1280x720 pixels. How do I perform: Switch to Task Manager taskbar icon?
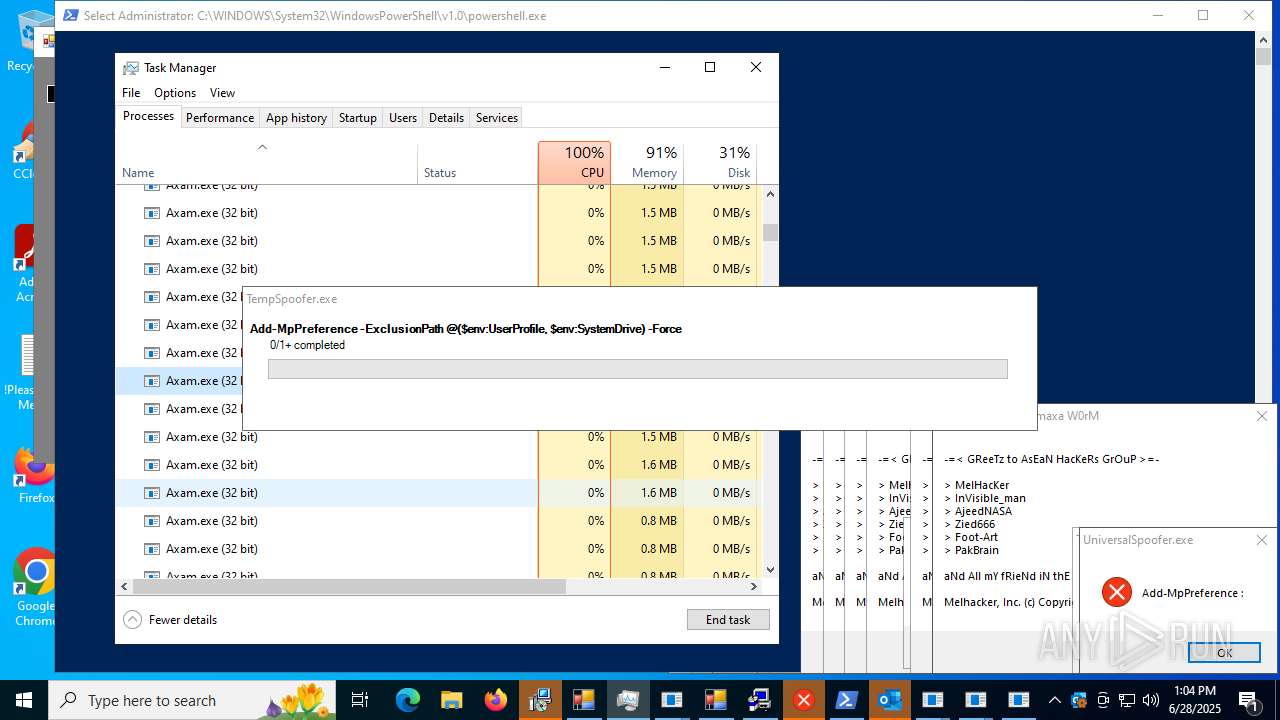628,700
